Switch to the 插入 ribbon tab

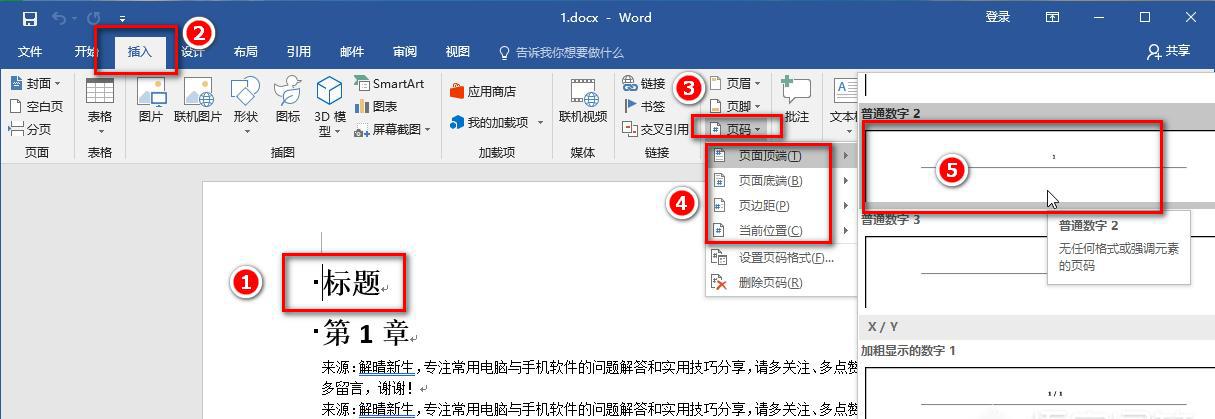[x=140, y=52]
